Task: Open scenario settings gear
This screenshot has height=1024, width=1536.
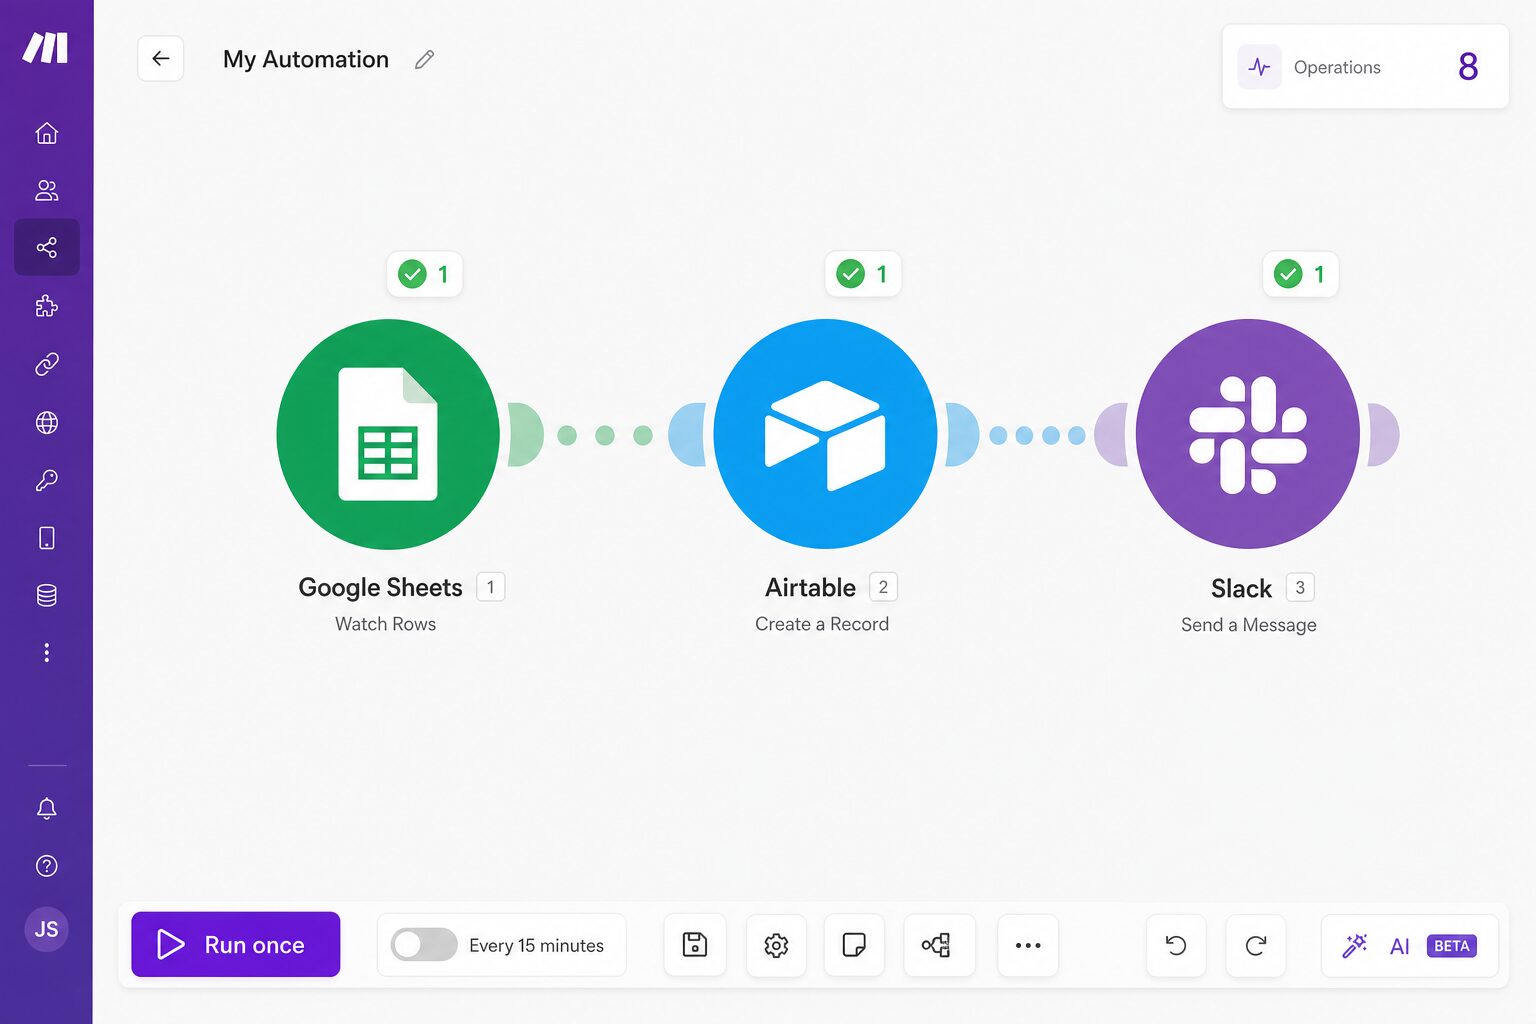Action: (x=776, y=944)
